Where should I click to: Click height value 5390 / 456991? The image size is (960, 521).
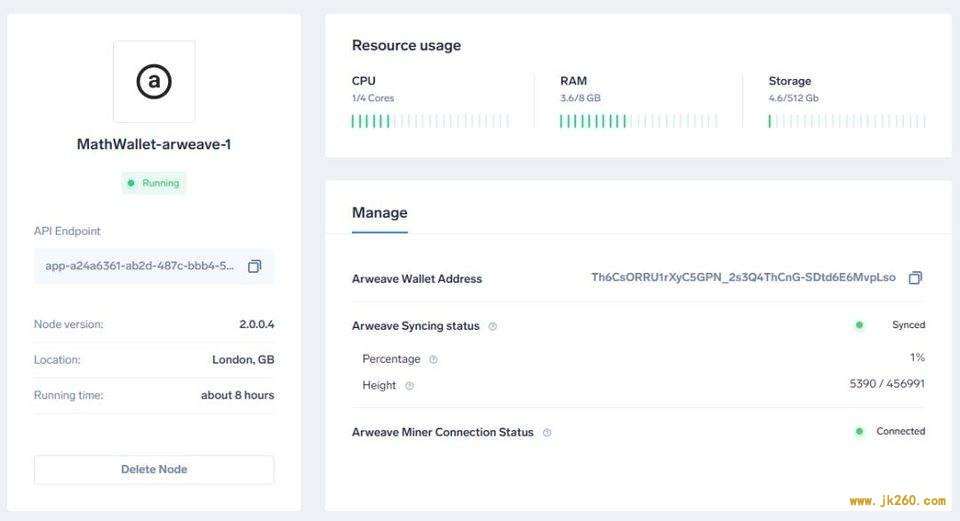[887, 384]
